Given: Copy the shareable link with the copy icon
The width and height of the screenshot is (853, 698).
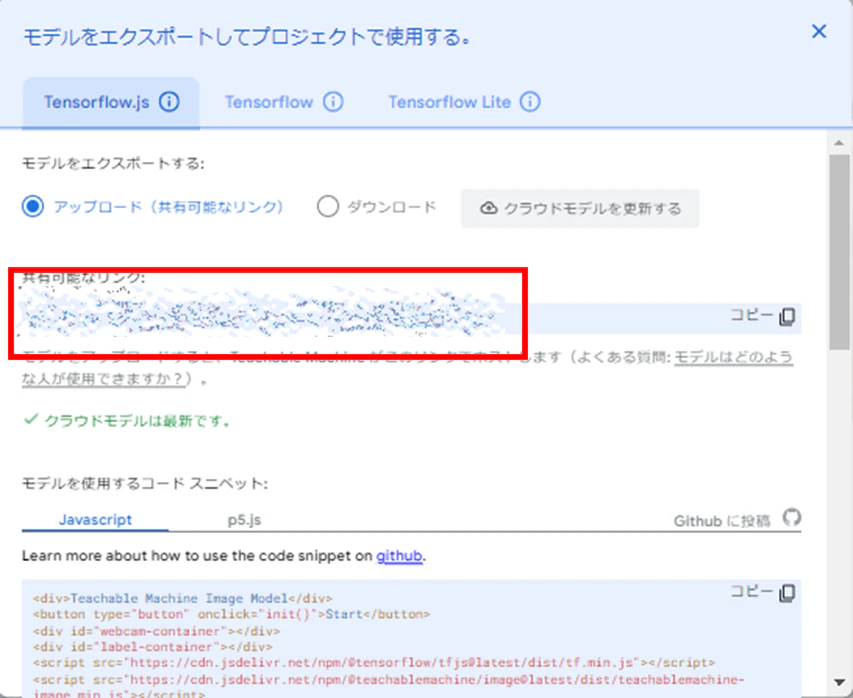Looking at the screenshot, I should coord(787,317).
